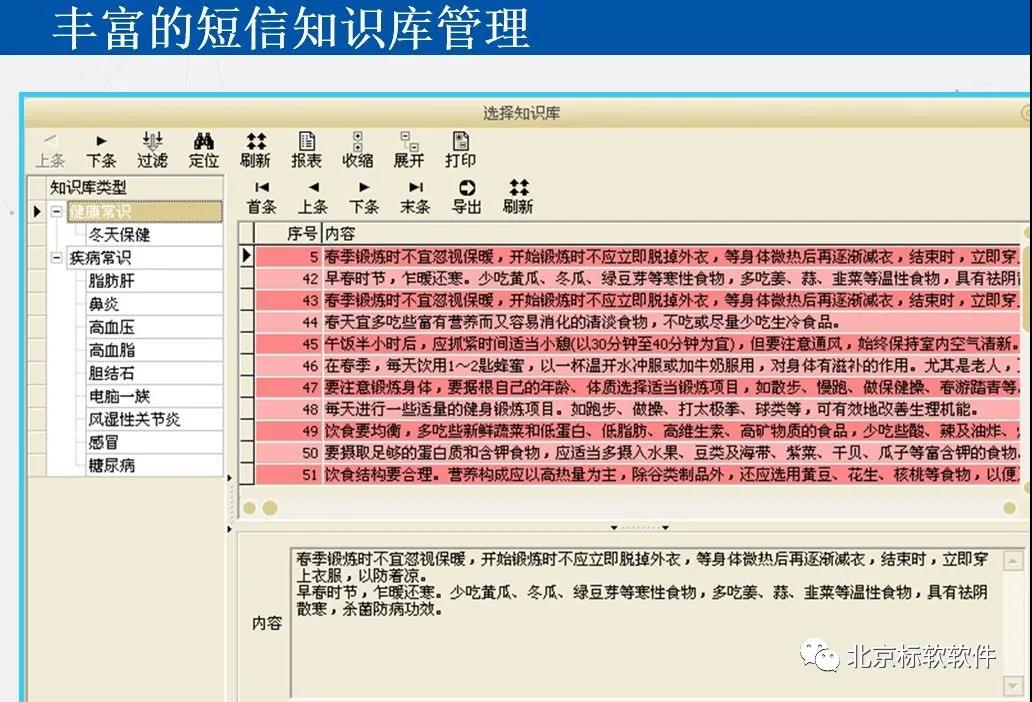The height and width of the screenshot is (702, 1032).
Task: Click 刷新 in the top toolbar
Action: tap(255, 150)
